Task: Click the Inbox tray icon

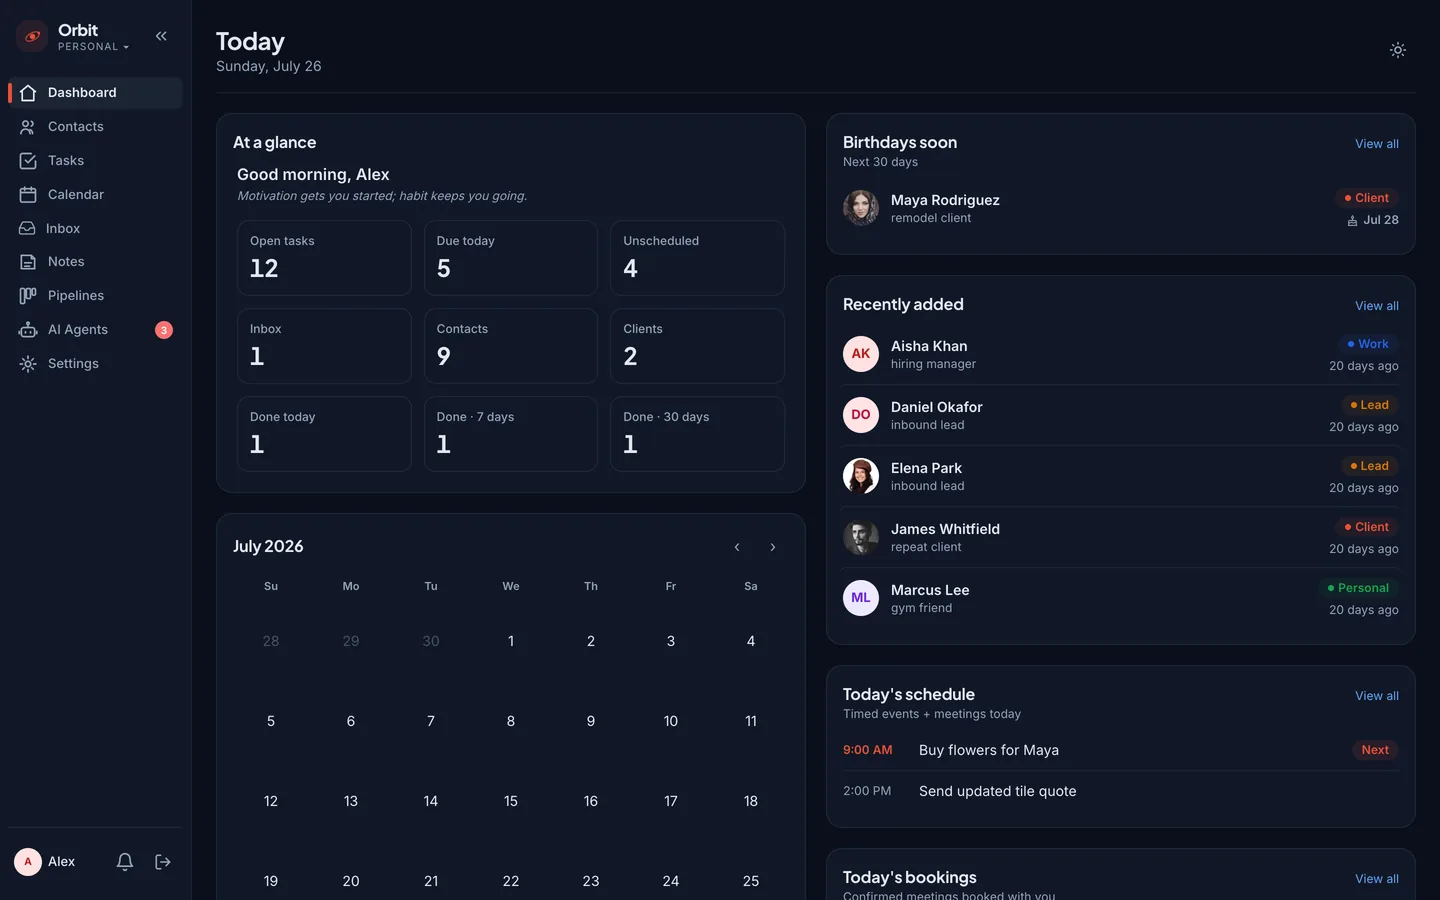Action: point(27,229)
